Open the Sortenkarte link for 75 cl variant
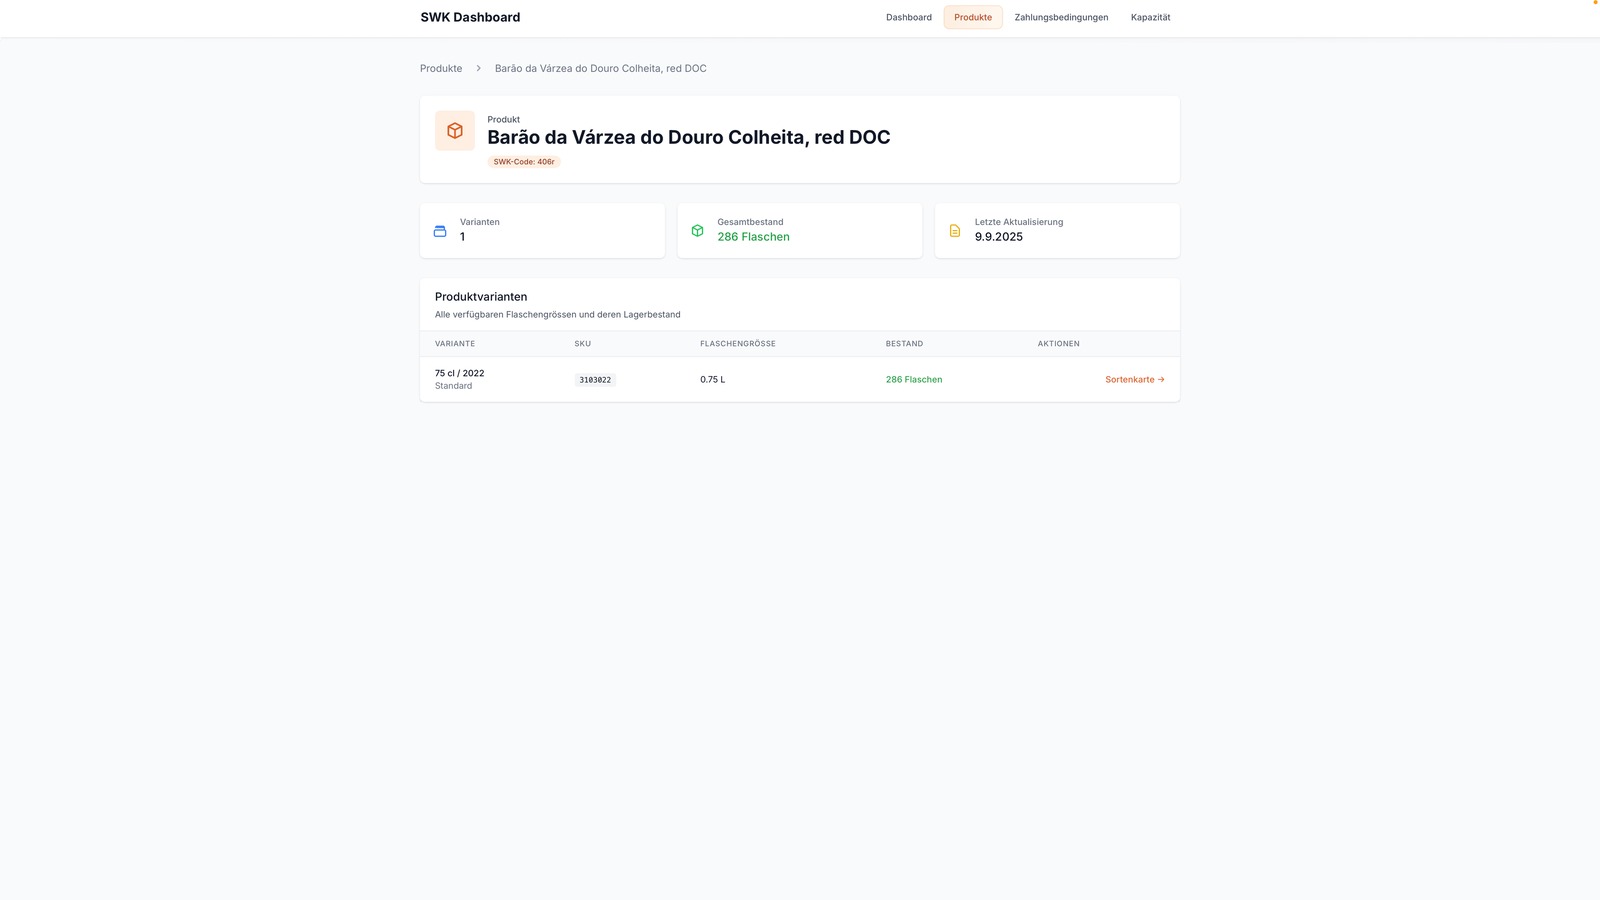 click(x=1135, y=380)
